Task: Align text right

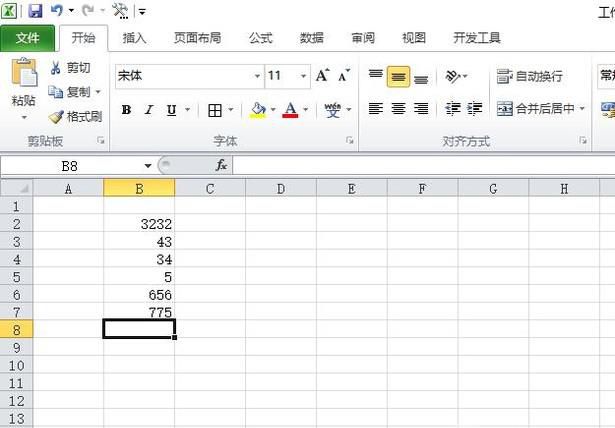Action: [x=421, y=109]
